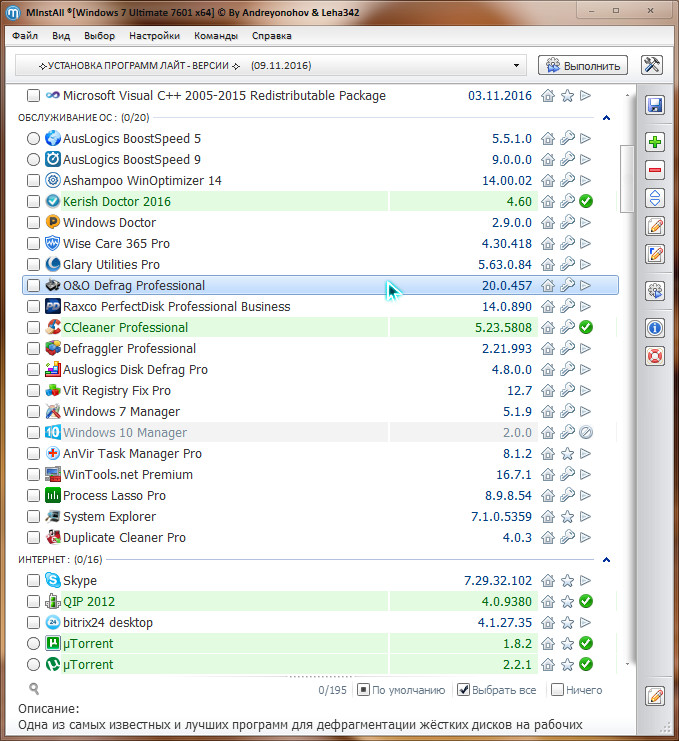Click the save floppy disk icon

[x=655, y=105]
